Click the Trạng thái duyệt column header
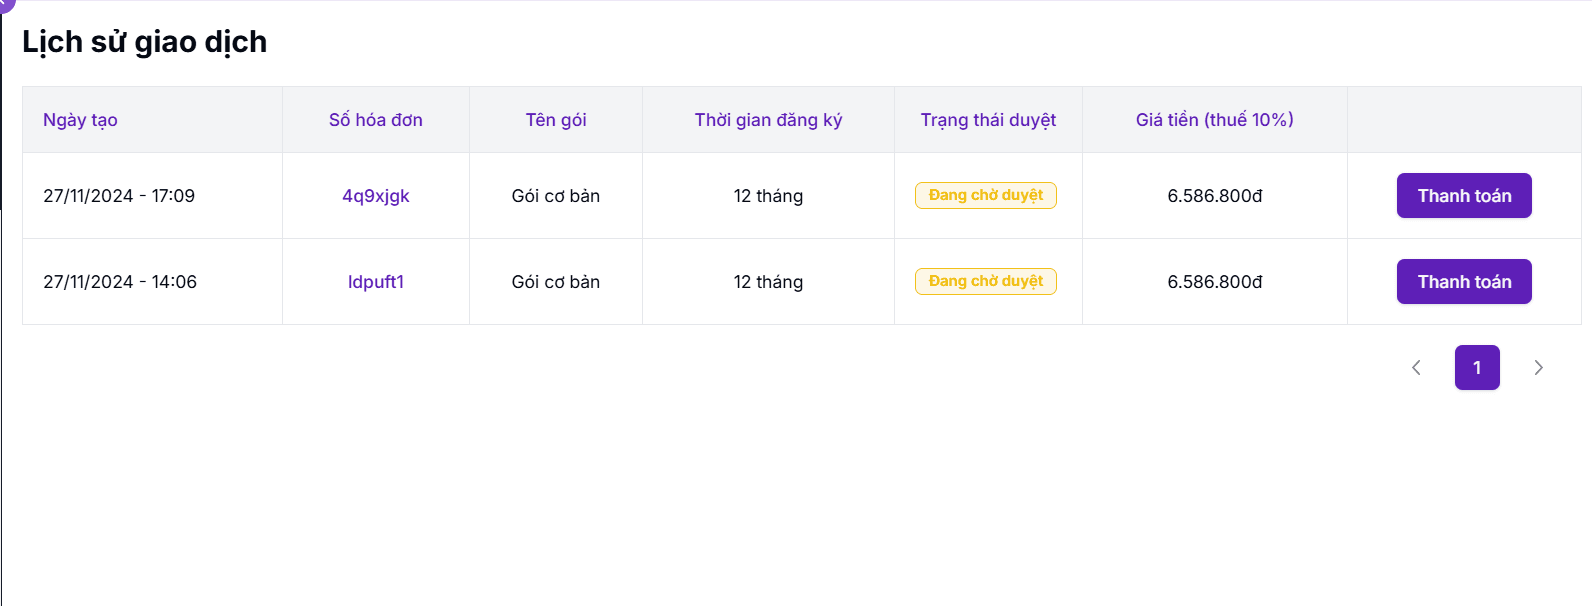 pos(988,120)
